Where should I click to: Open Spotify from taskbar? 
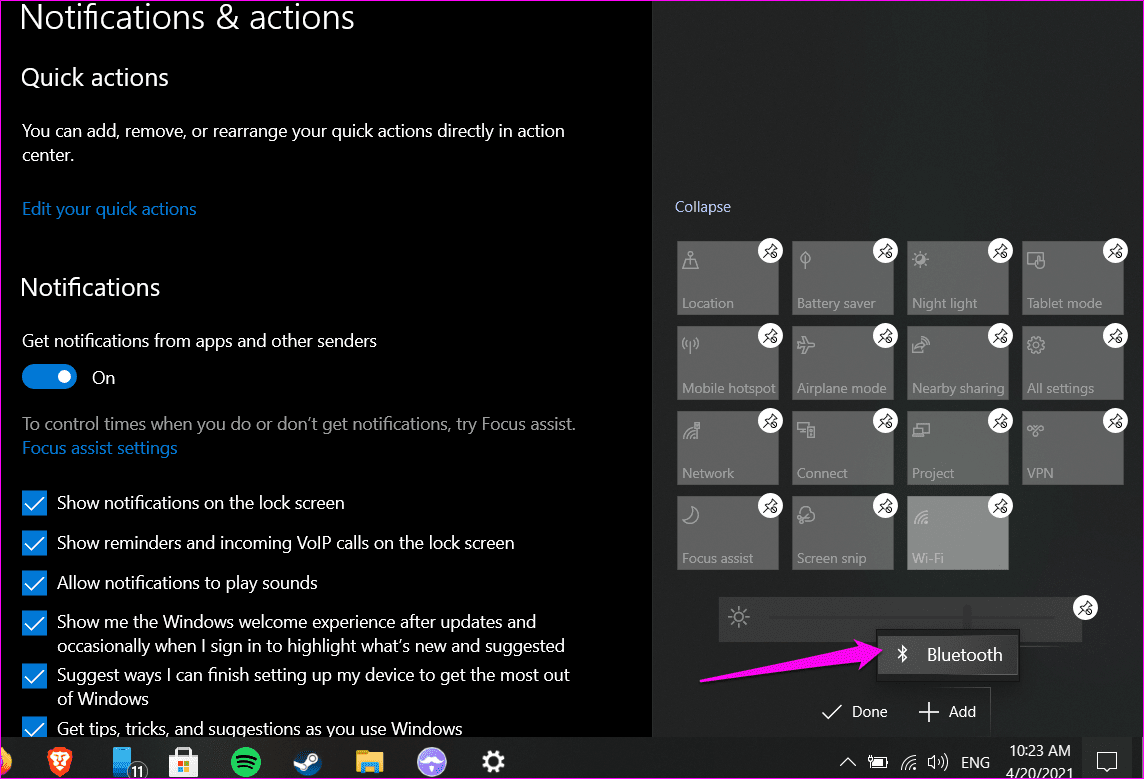tap(246, 761)
